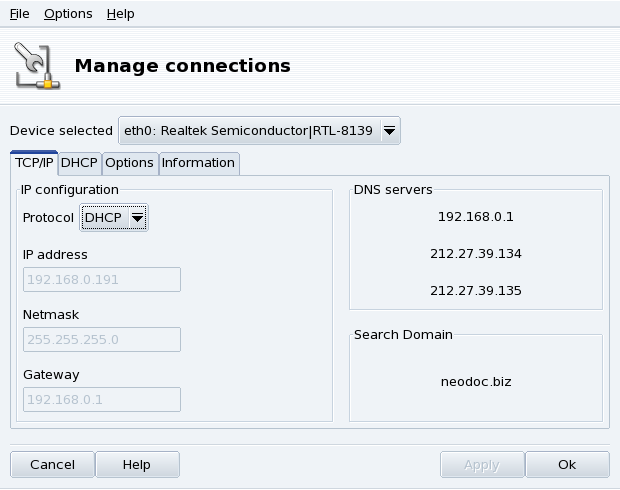The width and height of the screenshot is (620, 490).
Task: Open the File menu
Action: [x=19, y=14]
